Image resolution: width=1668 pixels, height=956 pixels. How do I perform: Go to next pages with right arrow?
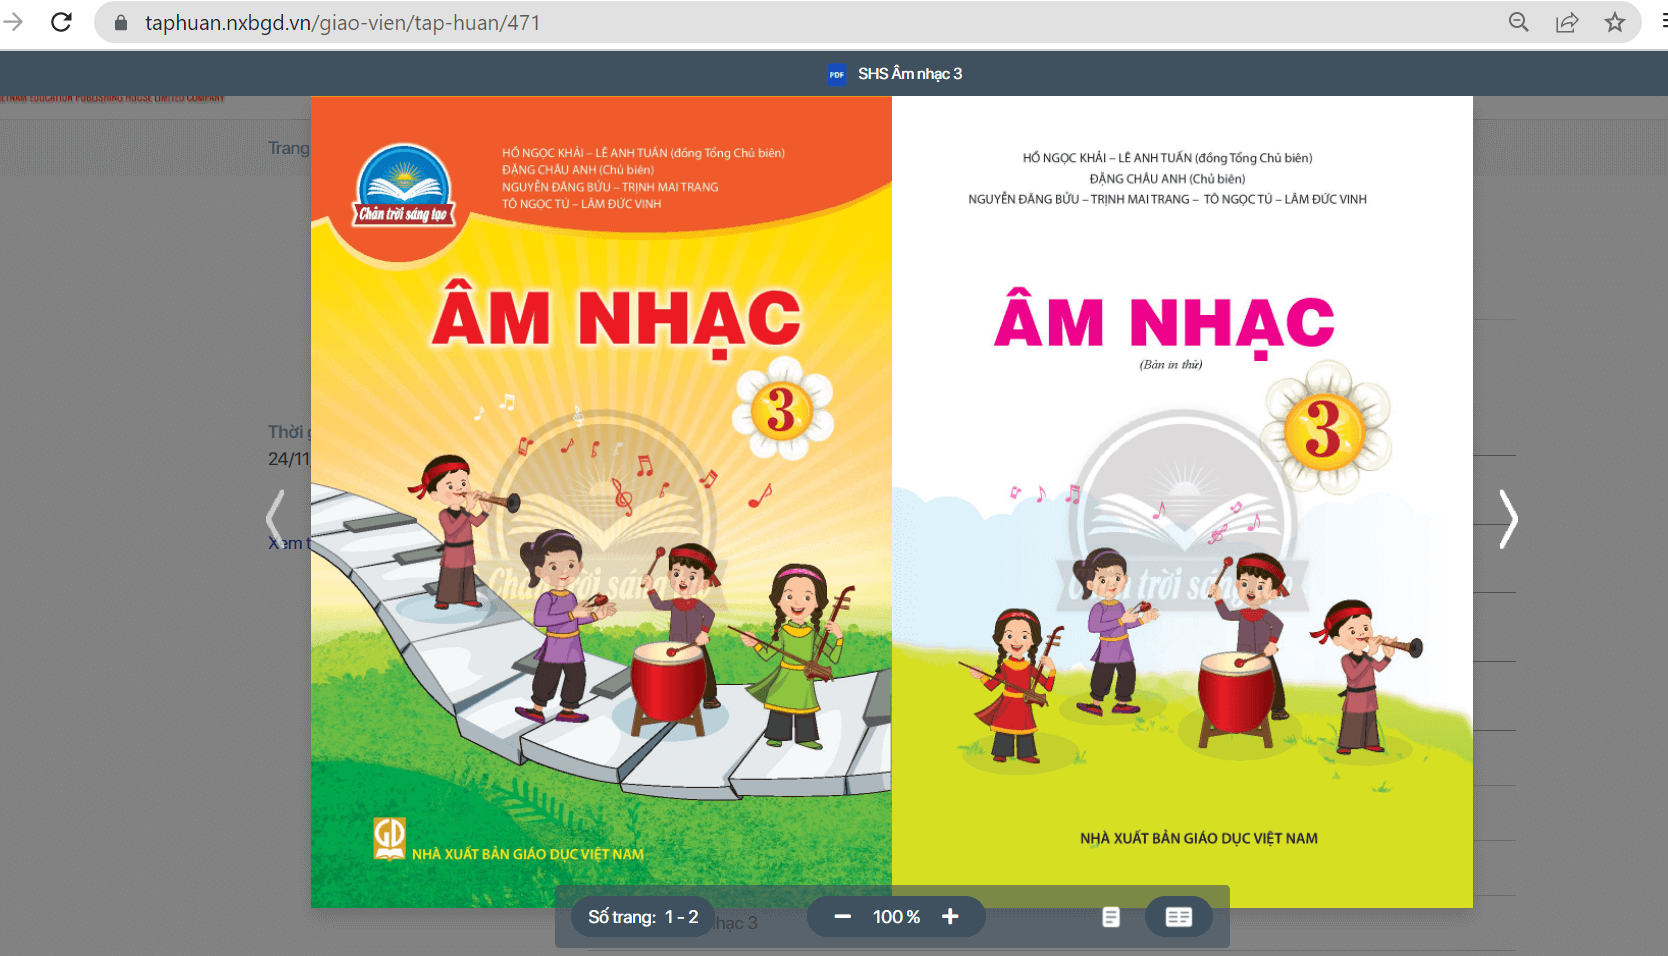tap(1508, 519)
